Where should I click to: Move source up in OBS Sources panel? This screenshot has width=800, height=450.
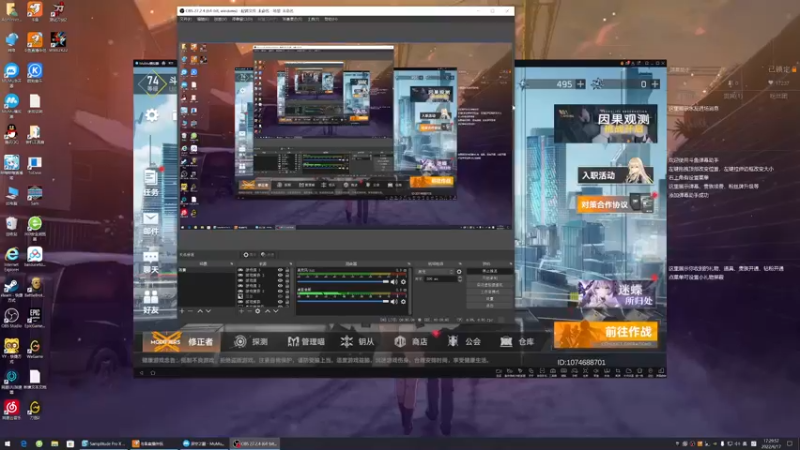(267, 311)
